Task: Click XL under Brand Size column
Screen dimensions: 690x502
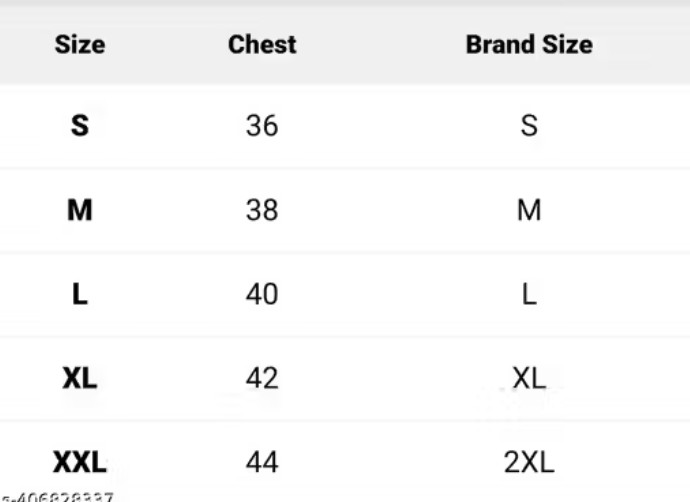Action: (528, 378)
